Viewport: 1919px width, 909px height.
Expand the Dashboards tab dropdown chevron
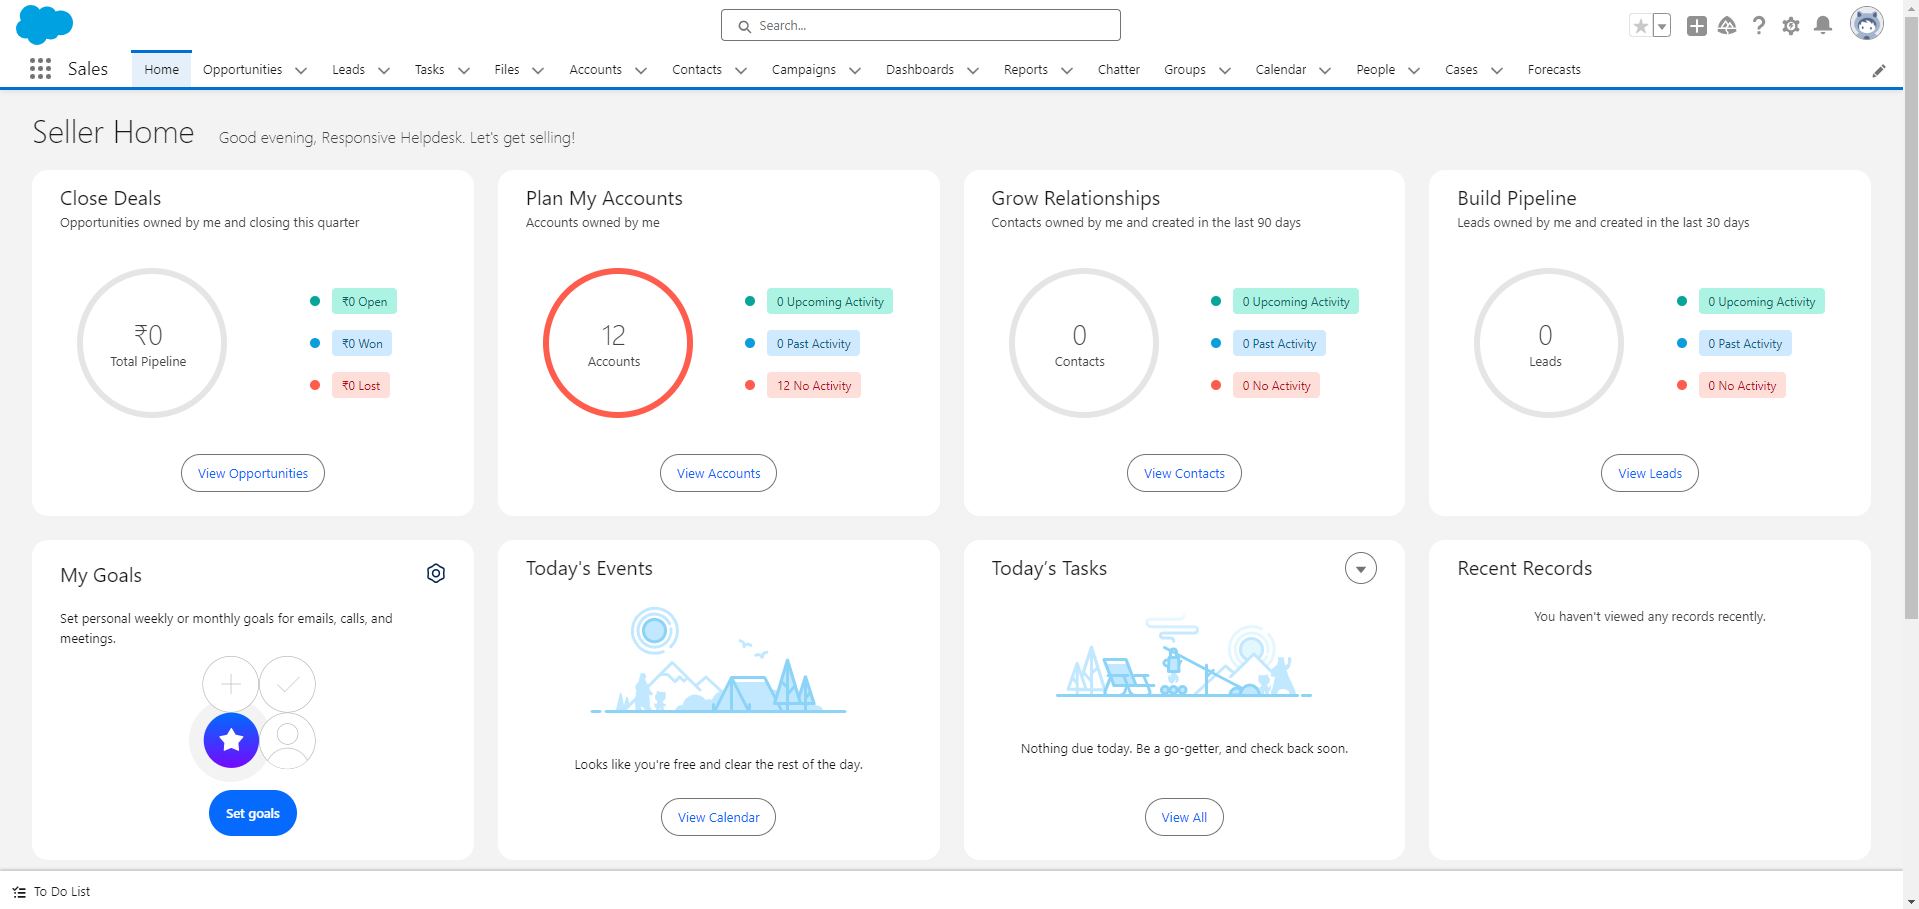click(973, 70)
